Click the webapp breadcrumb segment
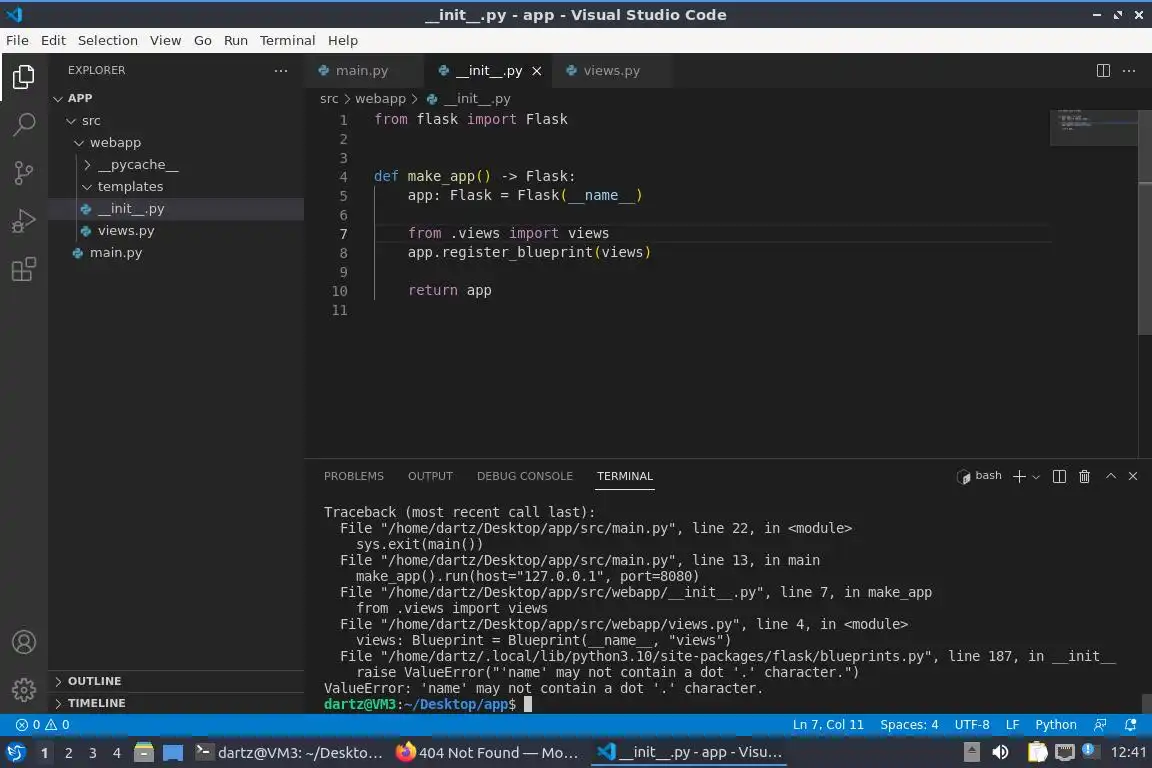This screenshot has height=768, width=1152. tap(380, 98)
